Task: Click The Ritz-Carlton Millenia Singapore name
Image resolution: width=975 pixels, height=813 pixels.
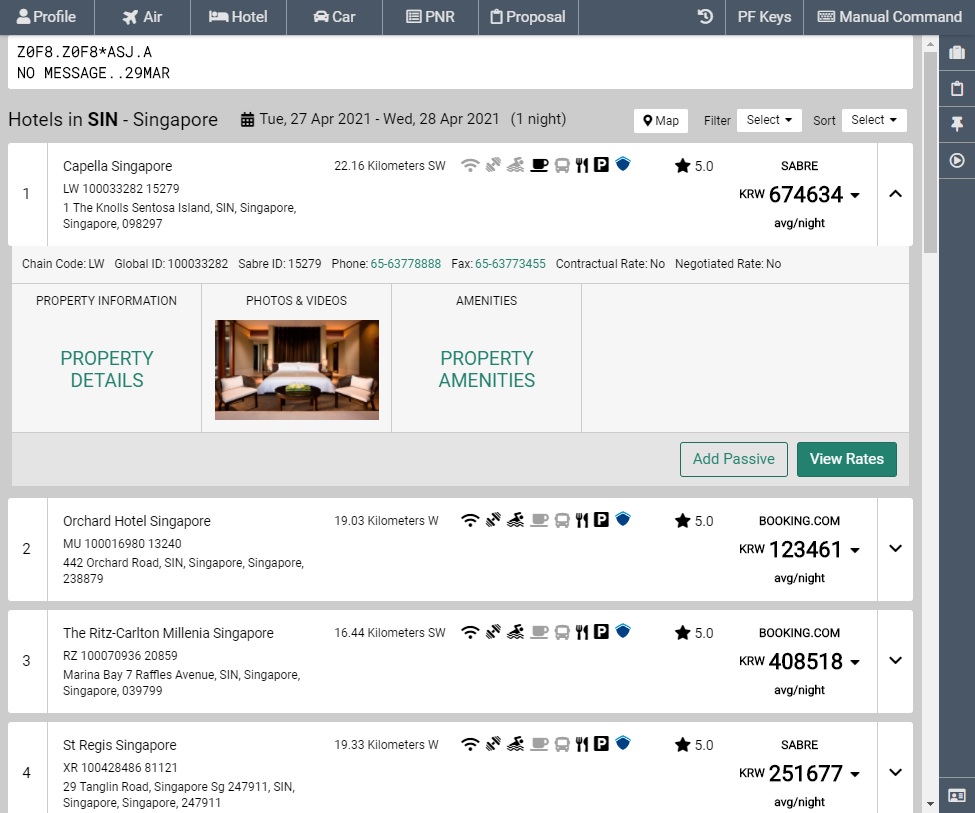Action: 168,633
